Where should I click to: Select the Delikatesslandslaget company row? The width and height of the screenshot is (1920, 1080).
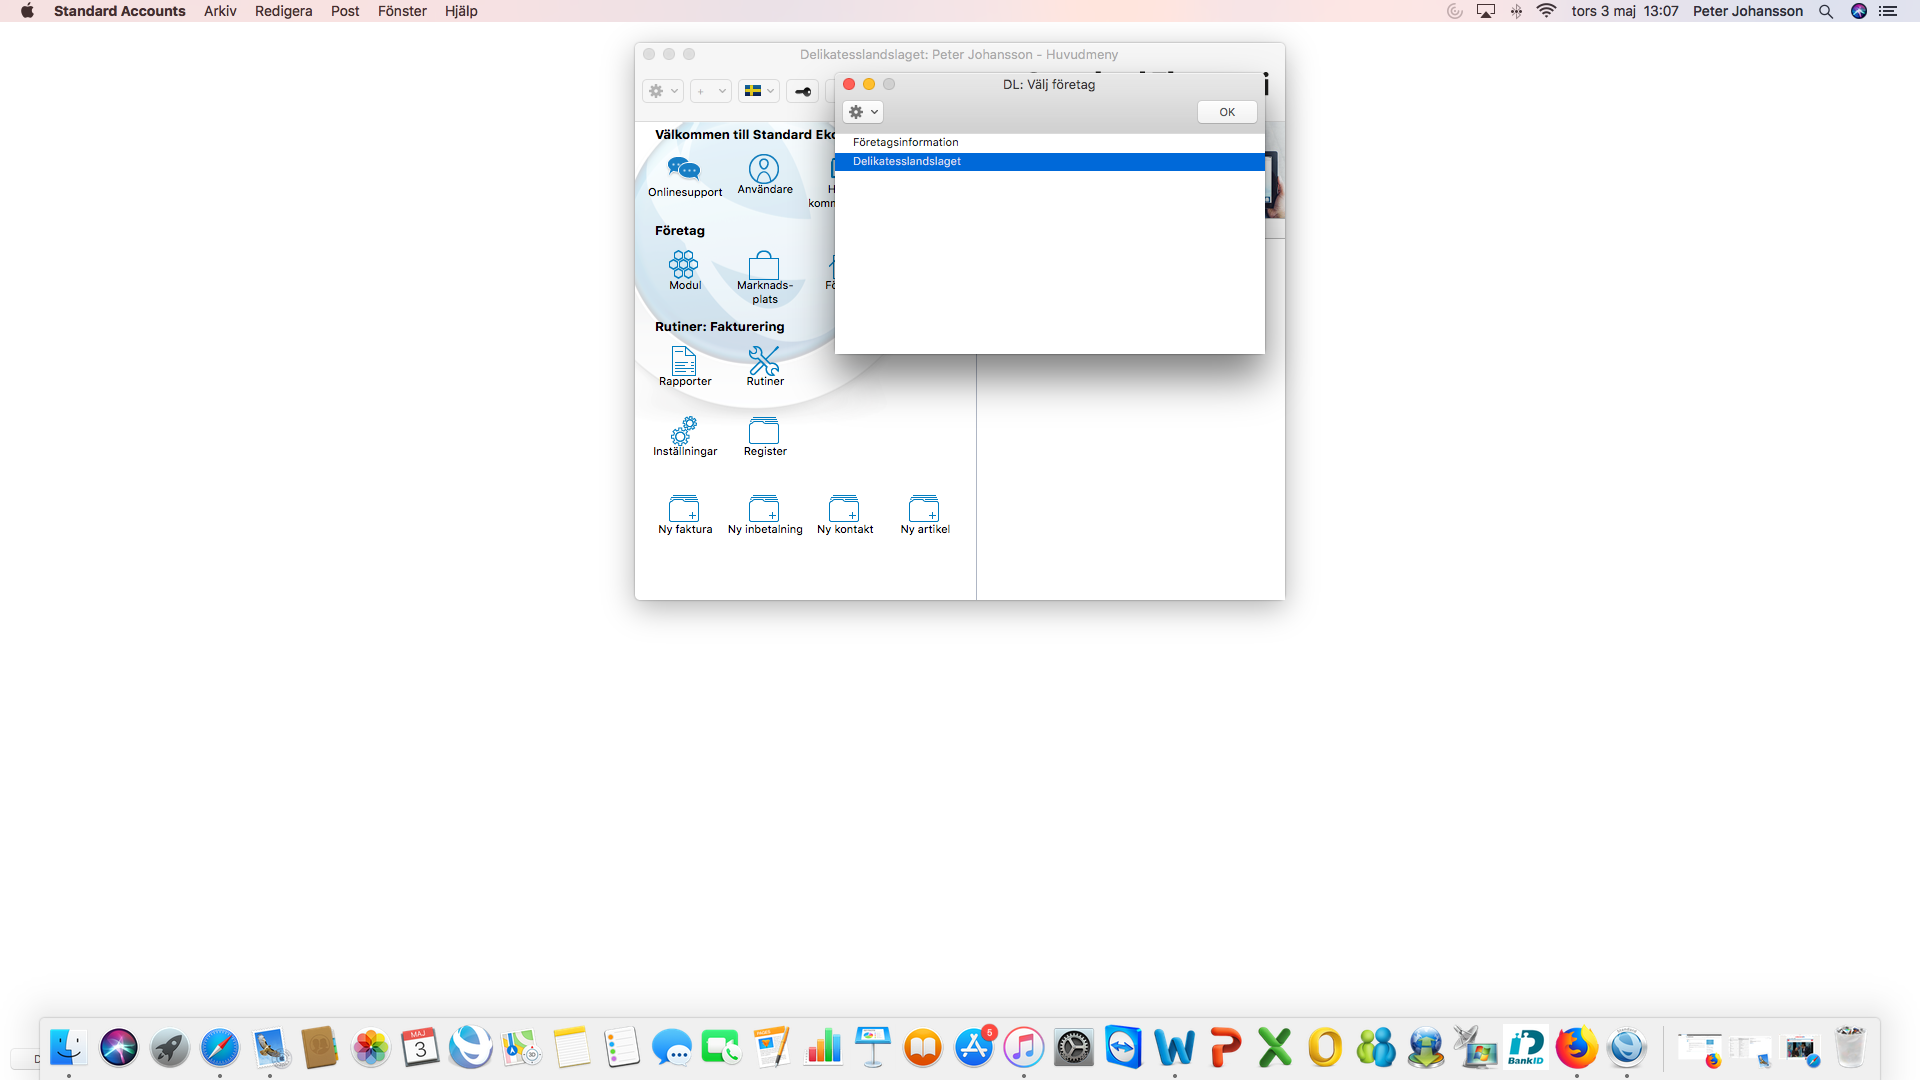tap(1050, 162)
